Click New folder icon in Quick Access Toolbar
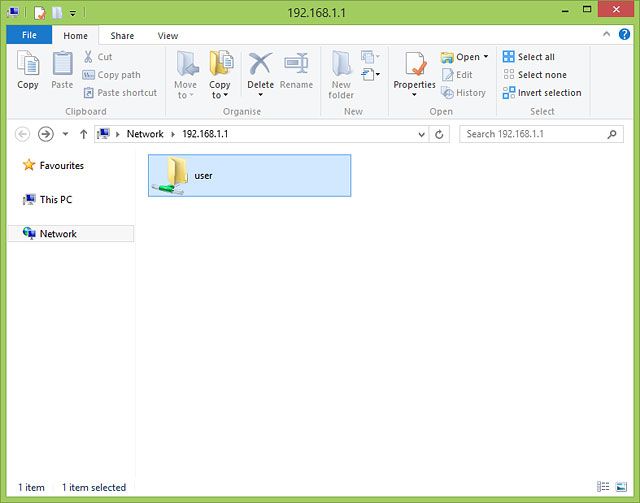 (x=57, y=13)
